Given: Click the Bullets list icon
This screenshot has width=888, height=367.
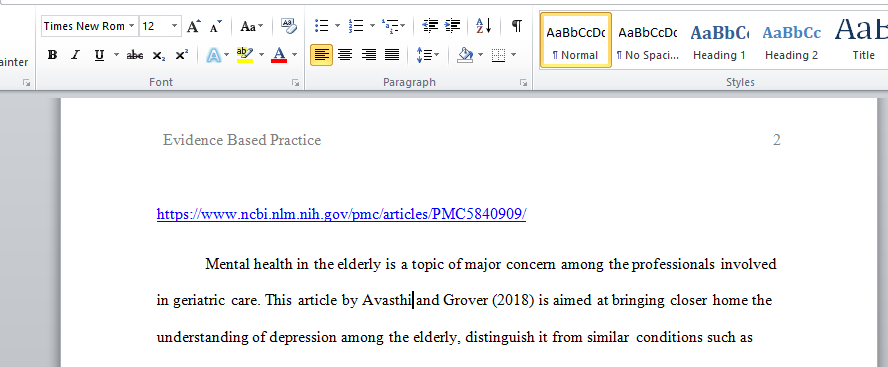Looking at the screenshot, I should point(322,26).
